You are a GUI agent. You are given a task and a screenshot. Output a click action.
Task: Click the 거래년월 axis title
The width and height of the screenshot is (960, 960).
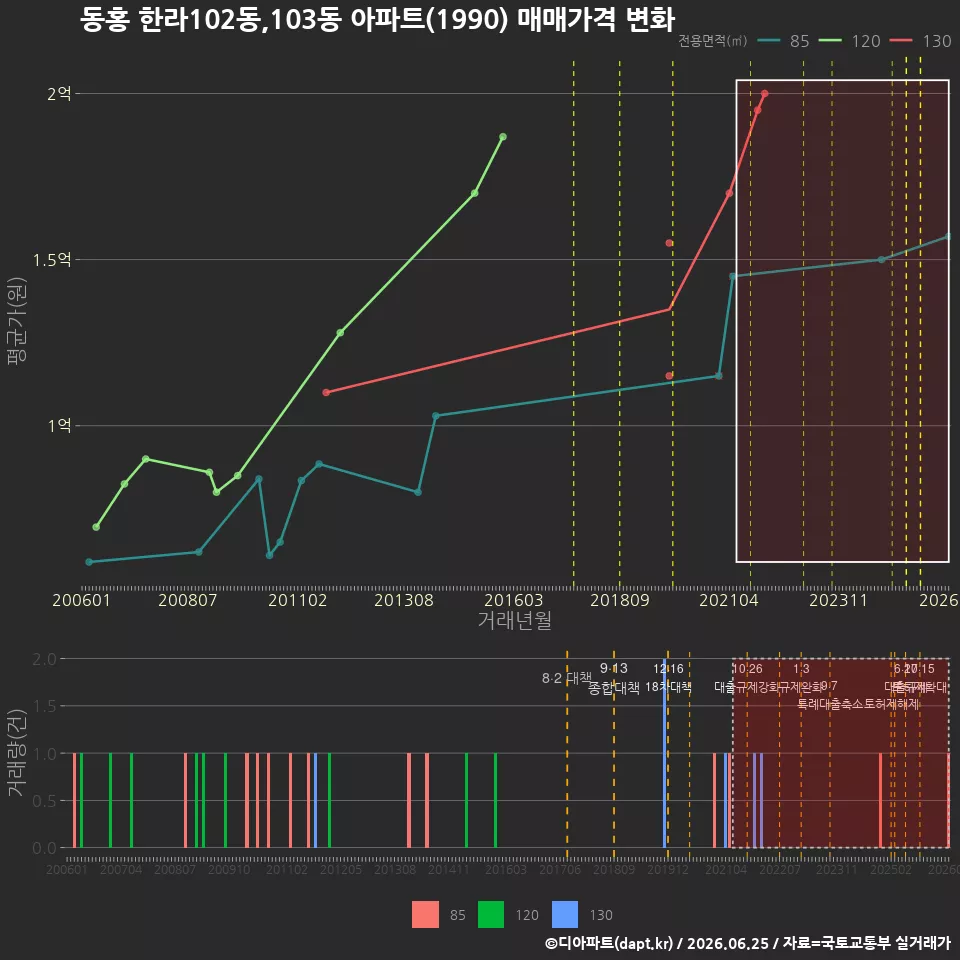[x=514, y=620]
